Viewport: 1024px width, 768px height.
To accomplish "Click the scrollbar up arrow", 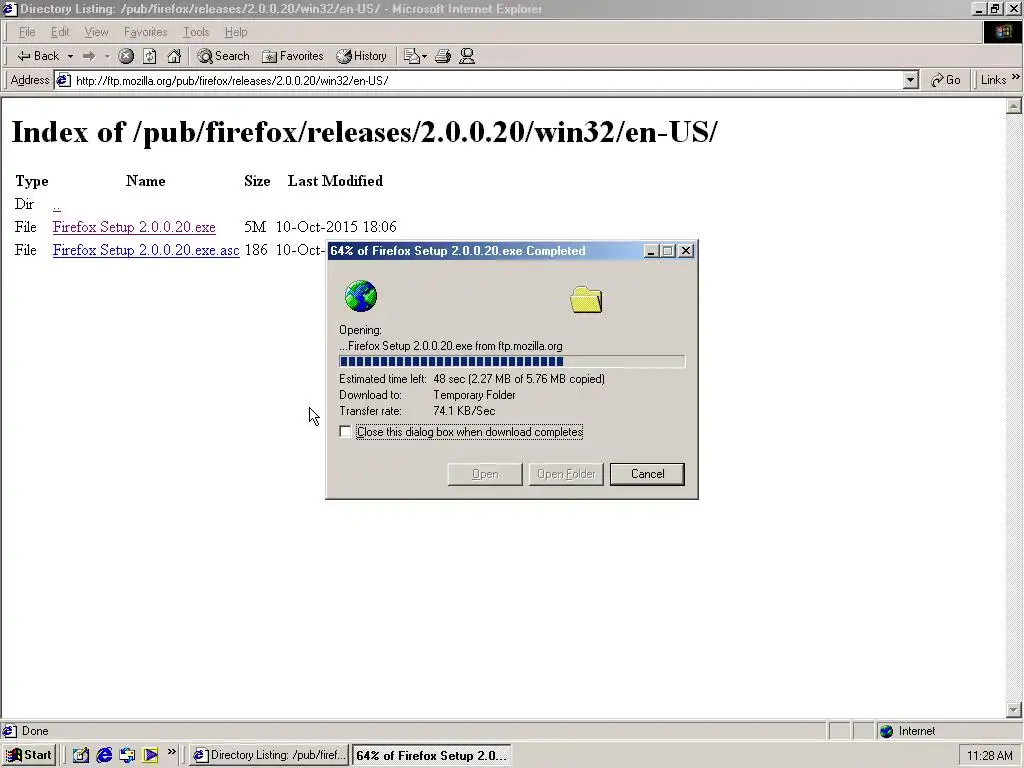I will (1014, 106).
